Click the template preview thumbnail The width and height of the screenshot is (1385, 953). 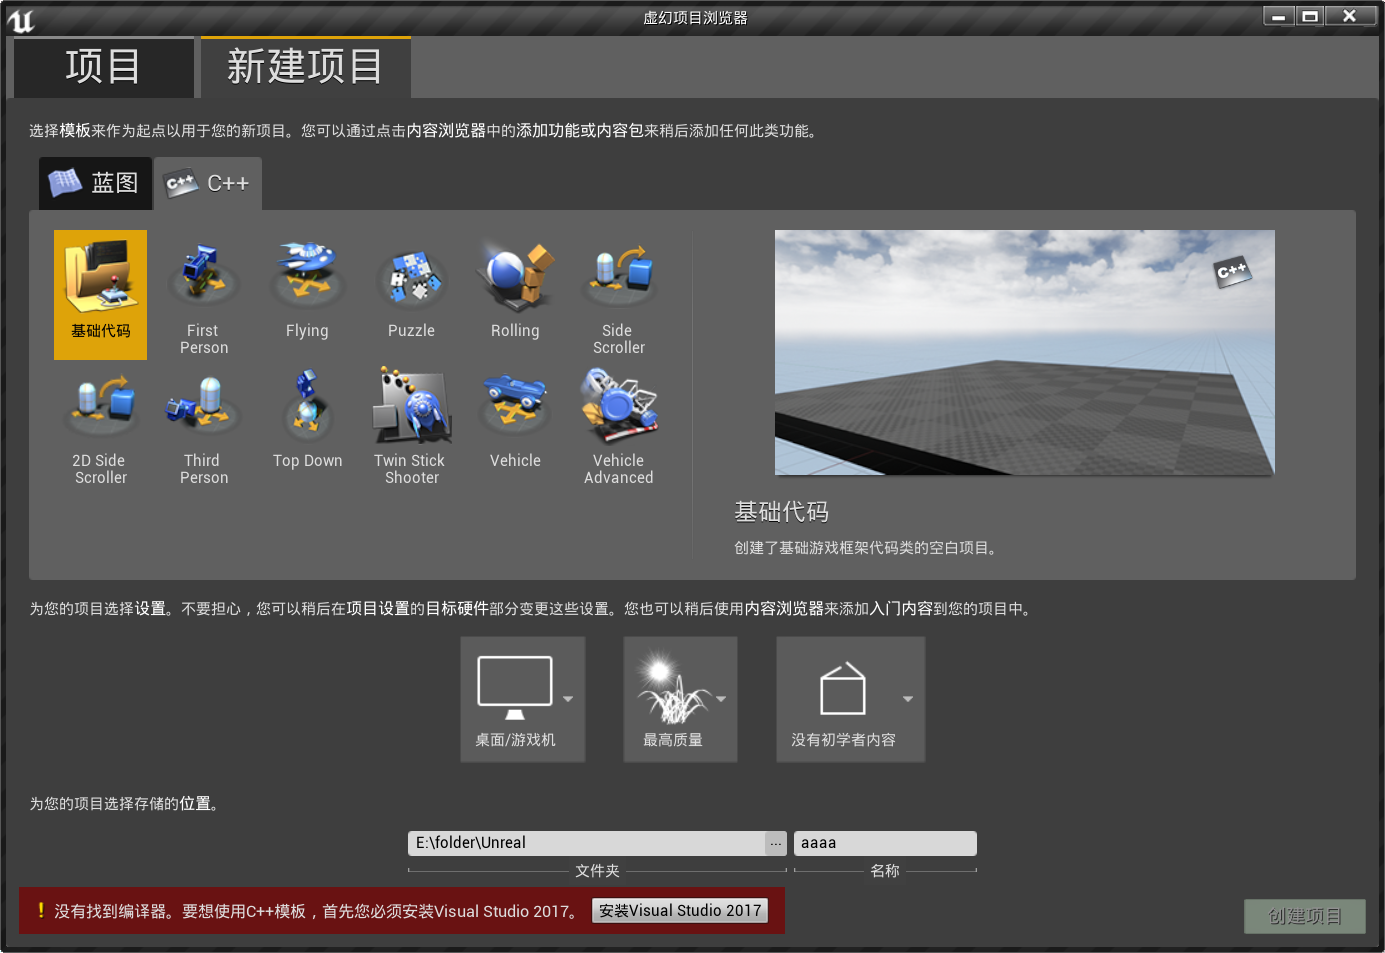1024,353
